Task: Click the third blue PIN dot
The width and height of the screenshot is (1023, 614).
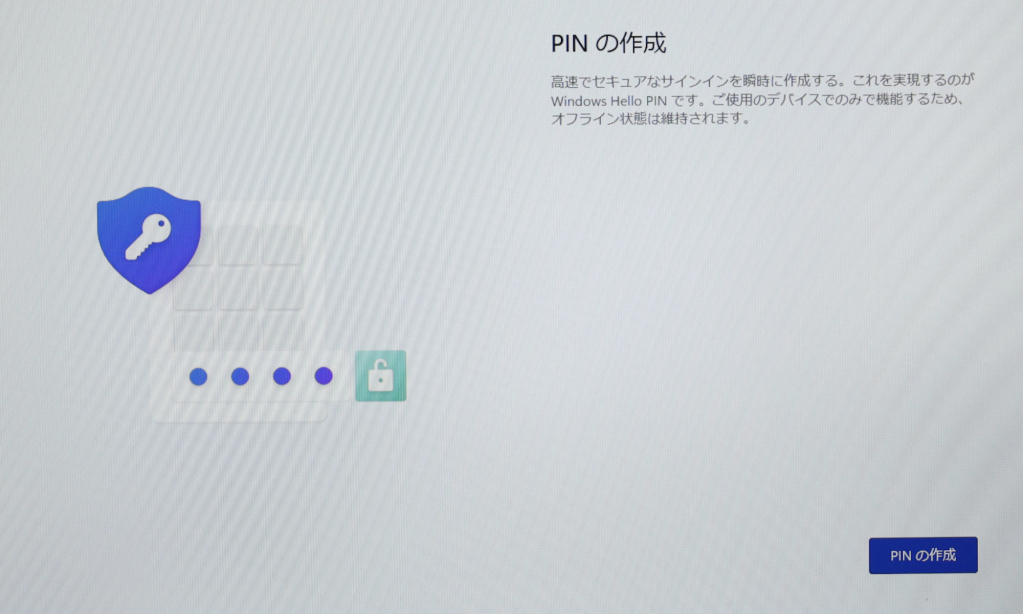Action: tap(282, 376)
